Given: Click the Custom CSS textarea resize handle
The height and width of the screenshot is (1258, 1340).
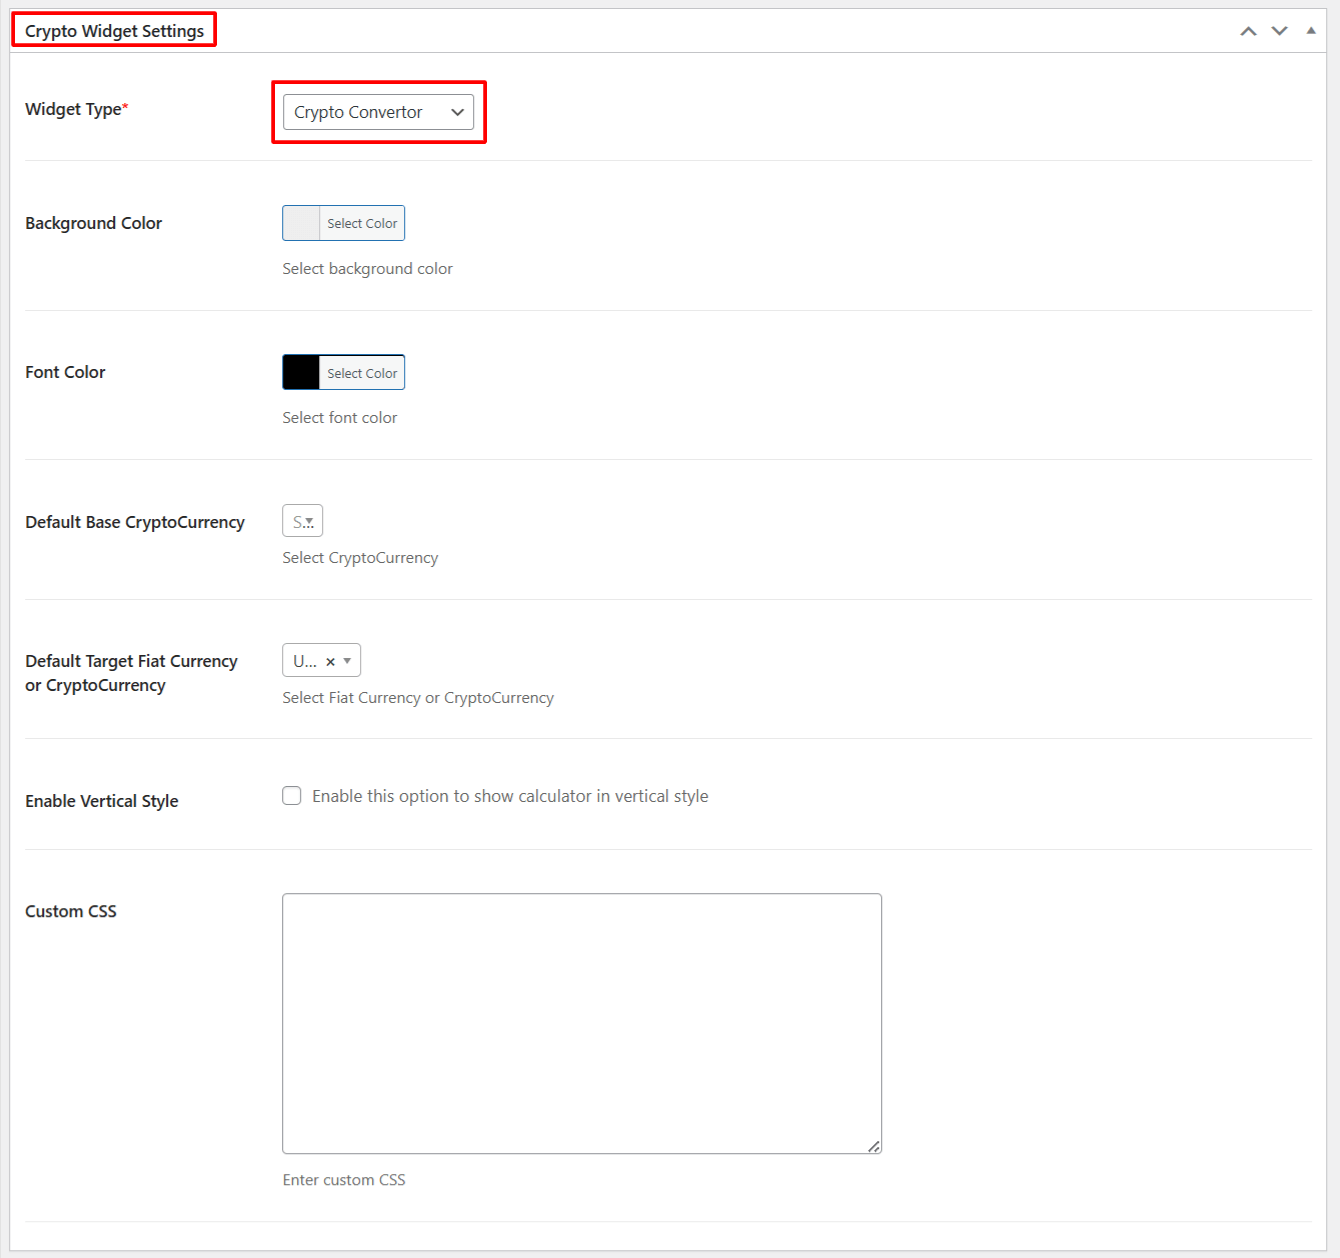Looking at the screenshot, I should coord(874,1146).
